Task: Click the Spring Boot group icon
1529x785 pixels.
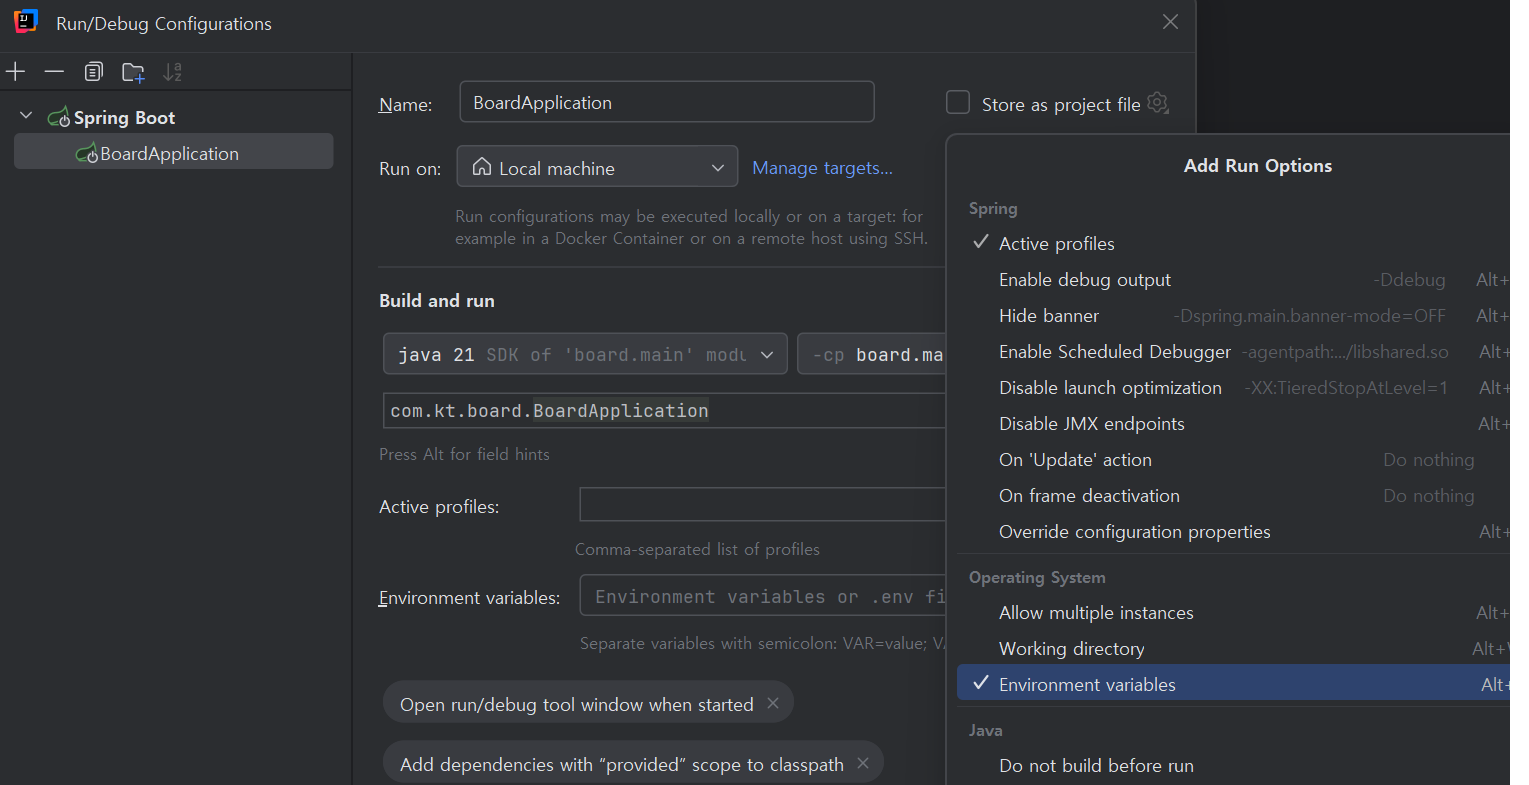Action: coord(59,118)
